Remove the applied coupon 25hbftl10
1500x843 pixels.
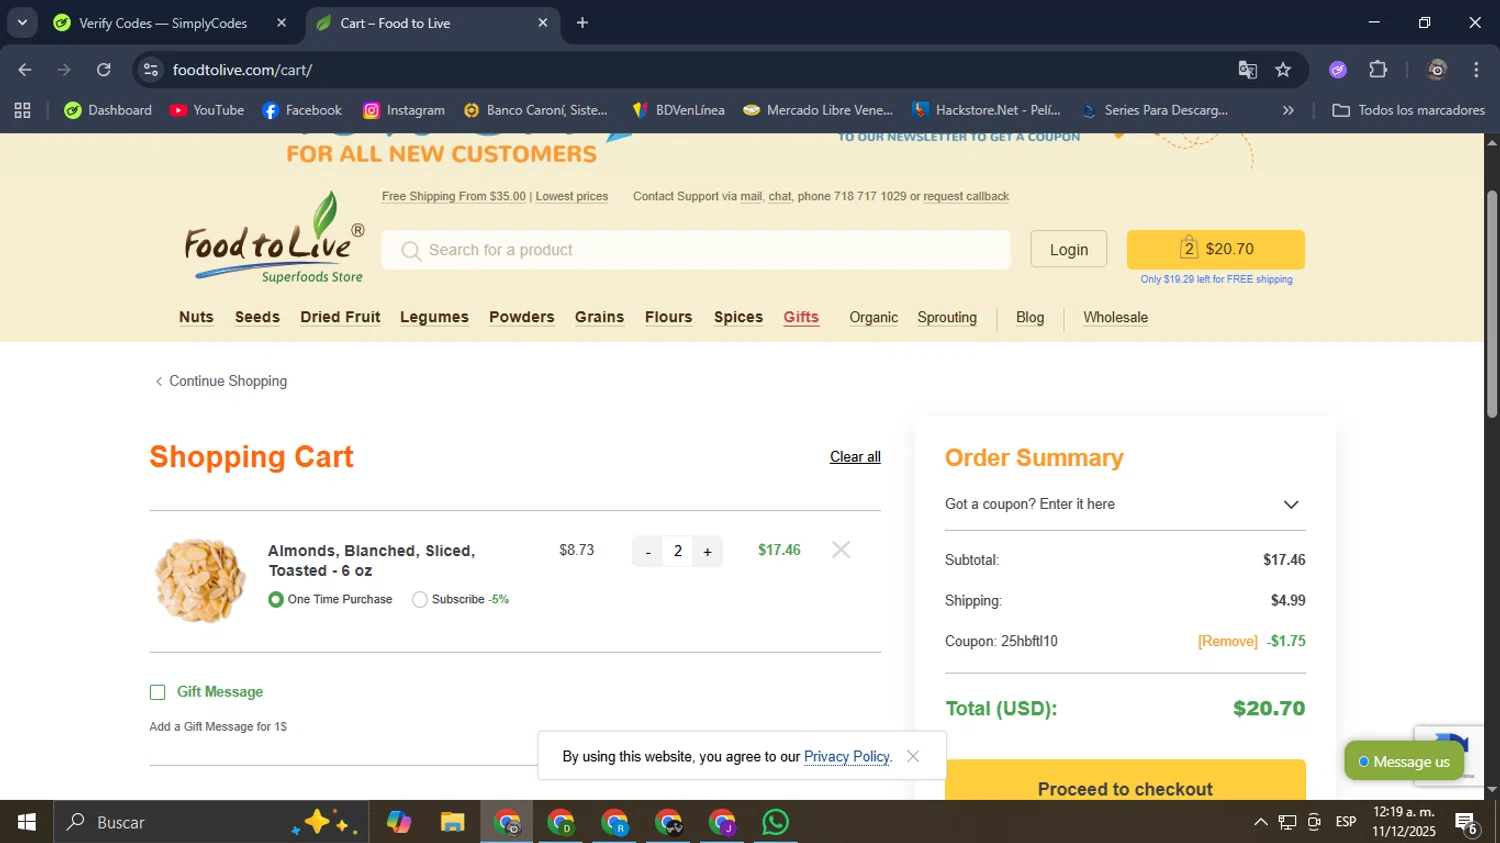click(1227, 641)
